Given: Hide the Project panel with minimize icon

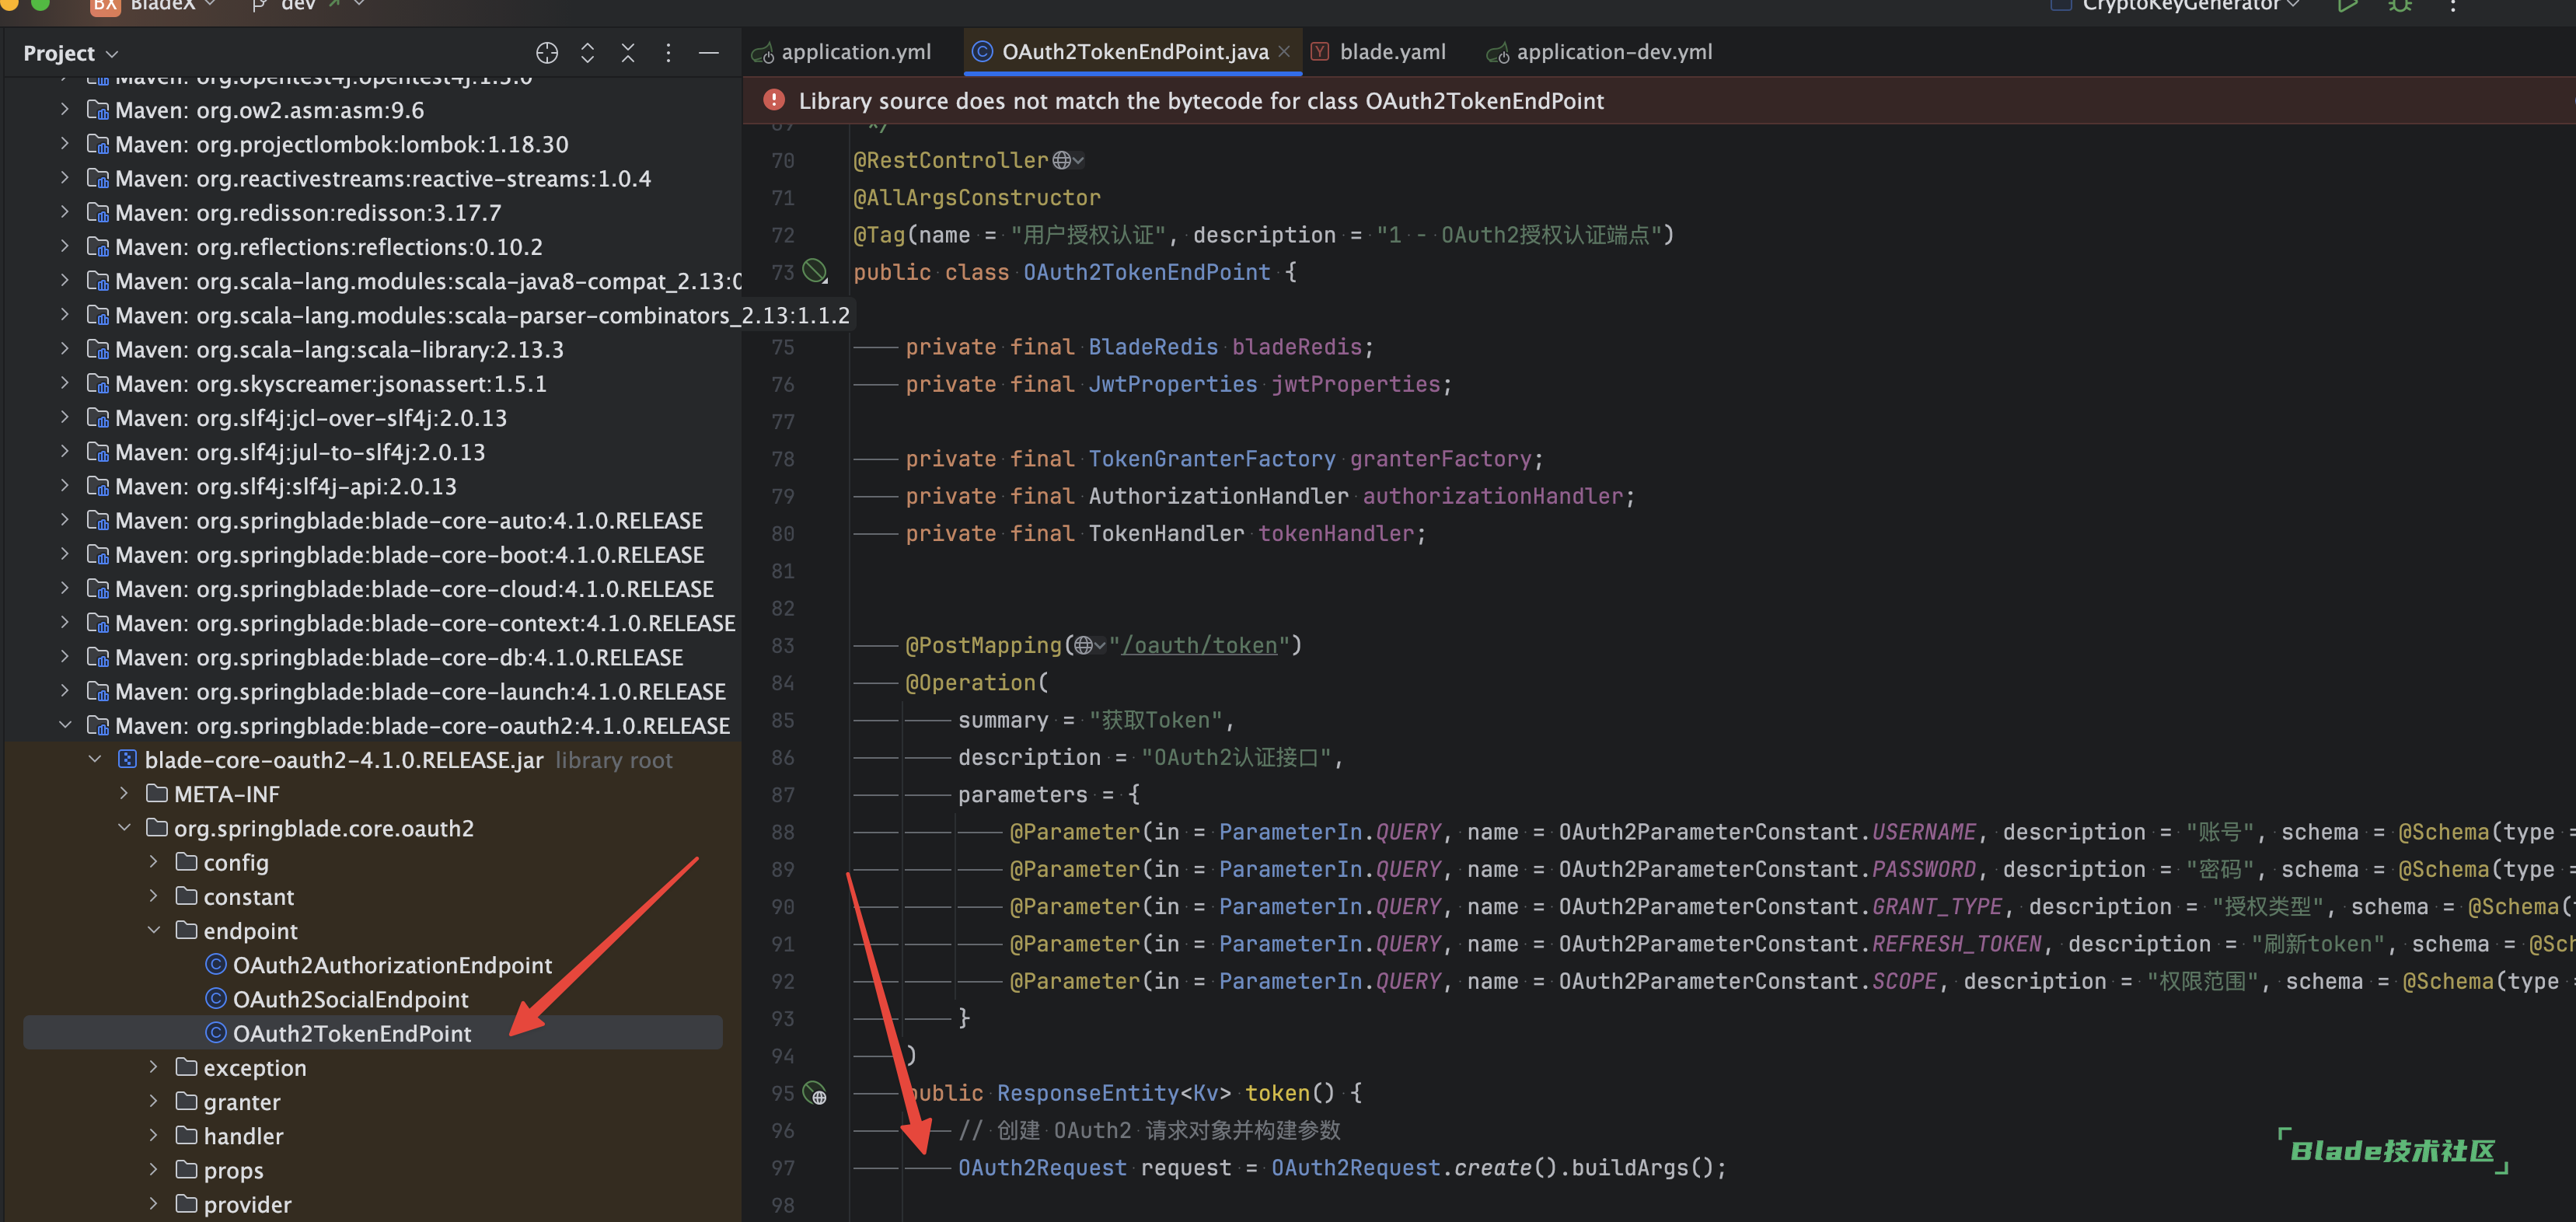Looking at the screenshot, I should tap(708, 53).
